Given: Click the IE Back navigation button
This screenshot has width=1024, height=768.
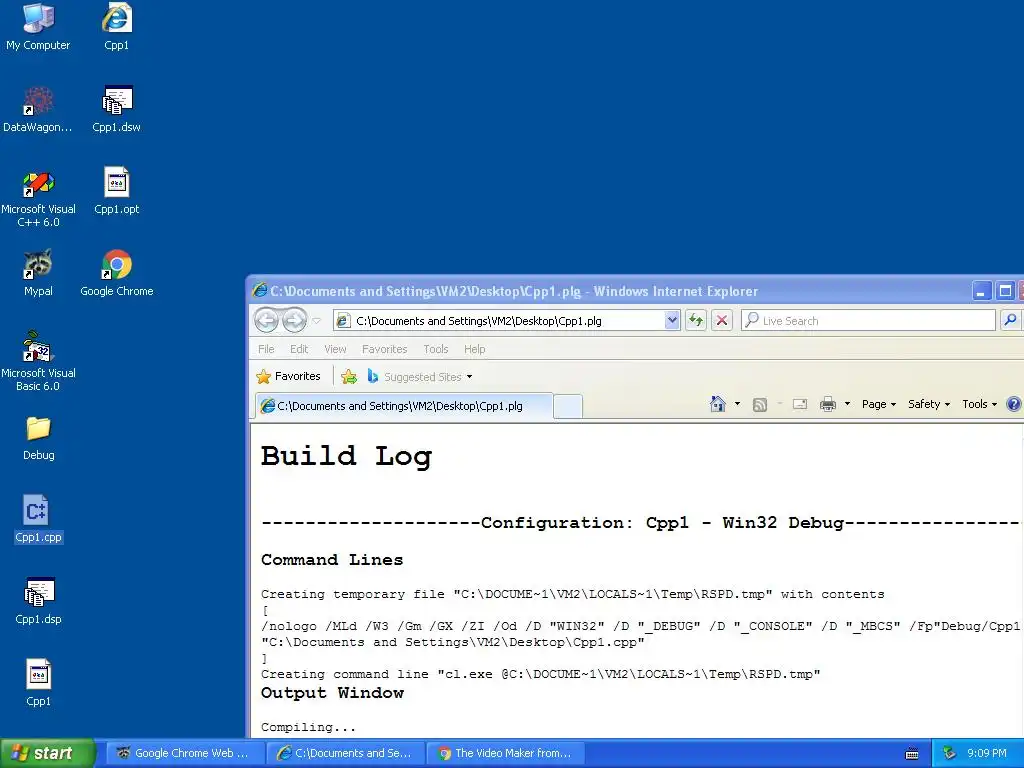Looking at the screenshot, I should click(266, 320).
